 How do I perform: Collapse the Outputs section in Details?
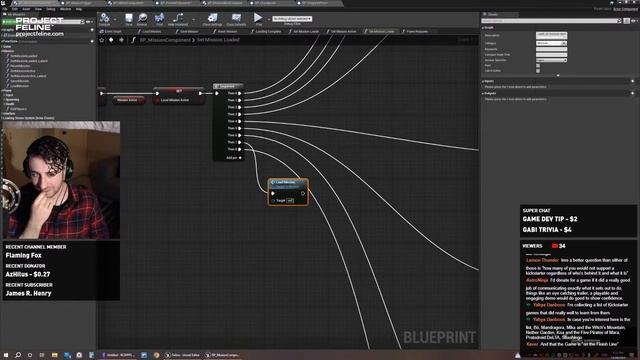483,93
